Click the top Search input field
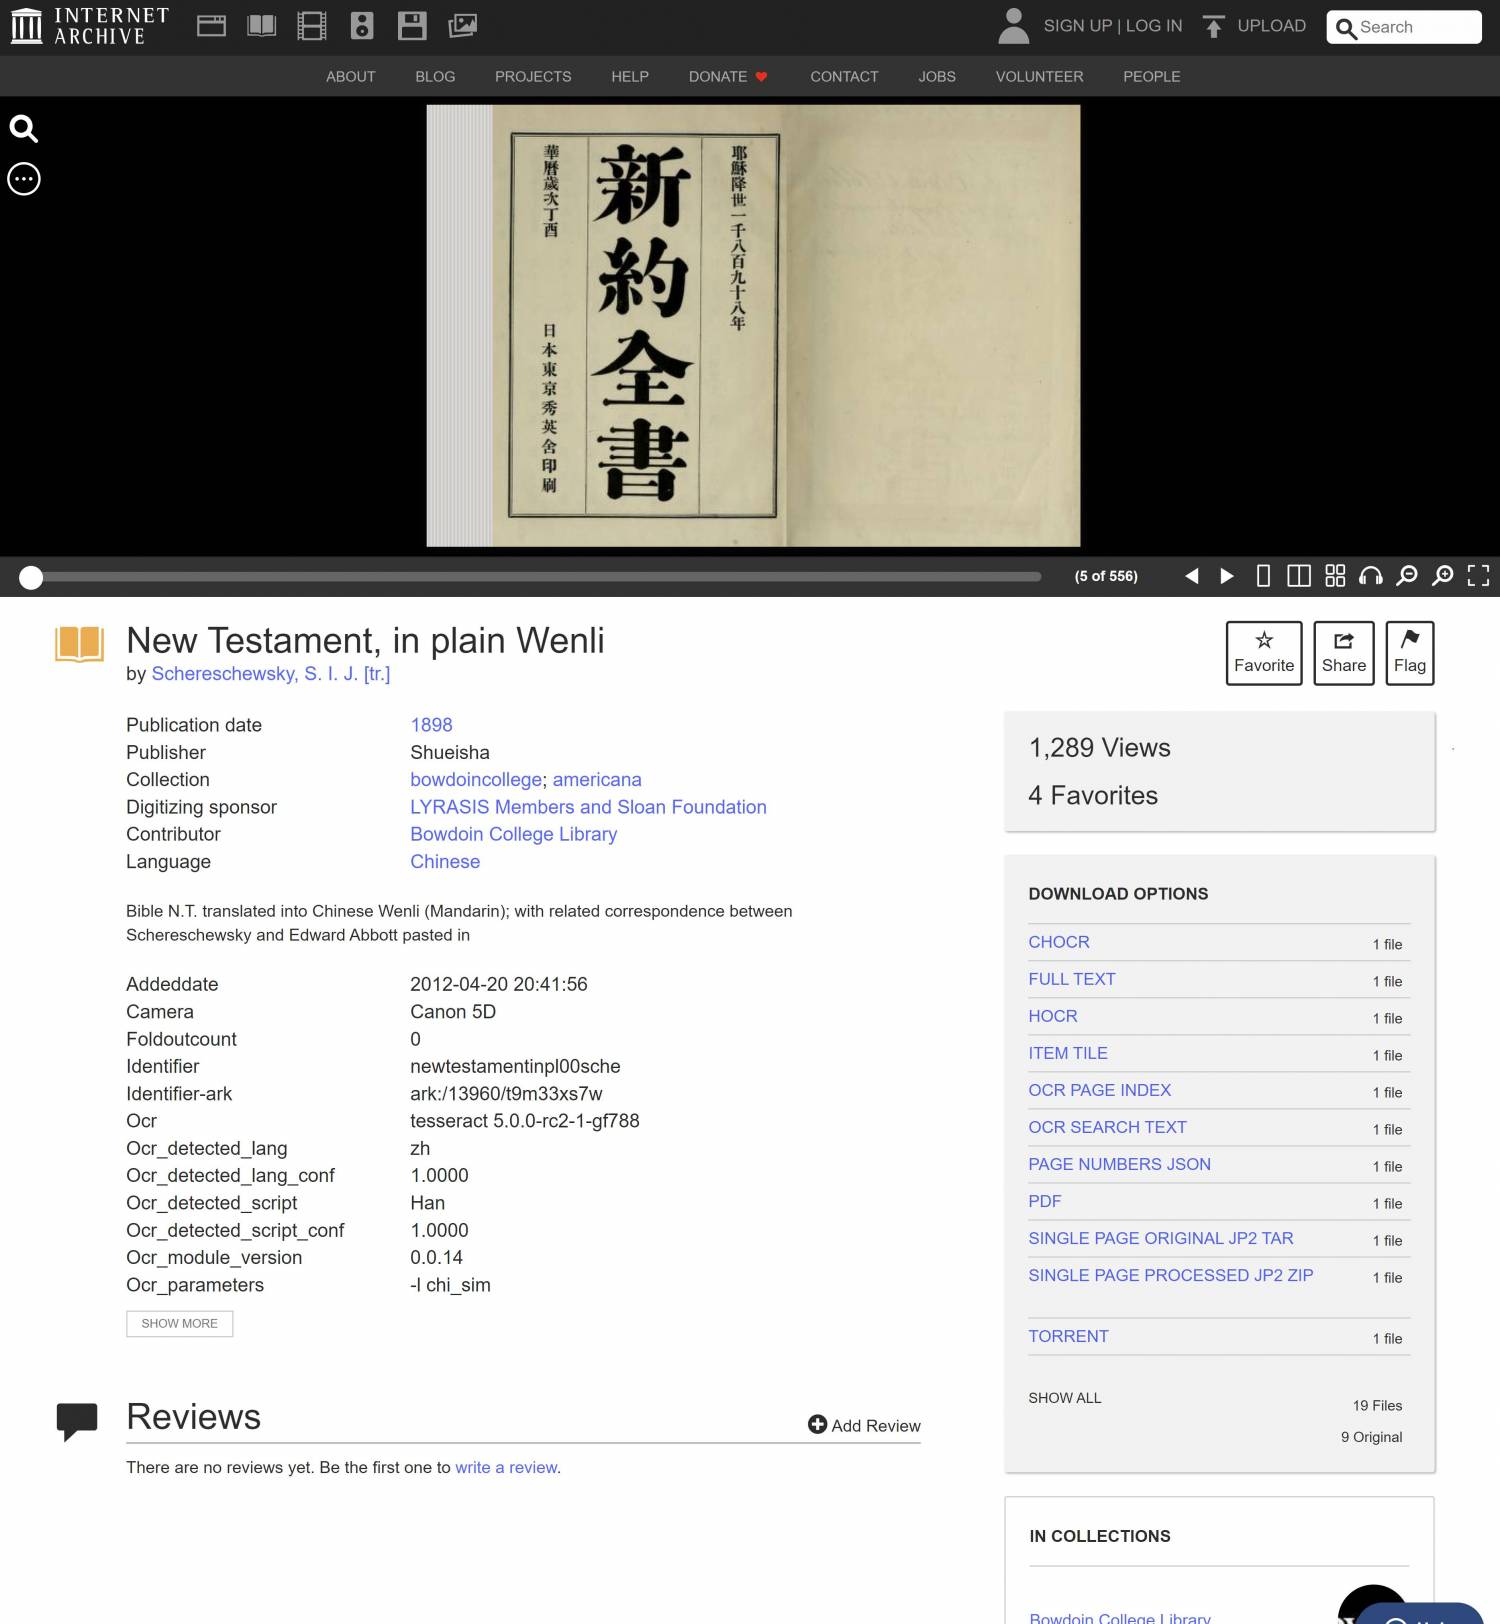 1404,27
